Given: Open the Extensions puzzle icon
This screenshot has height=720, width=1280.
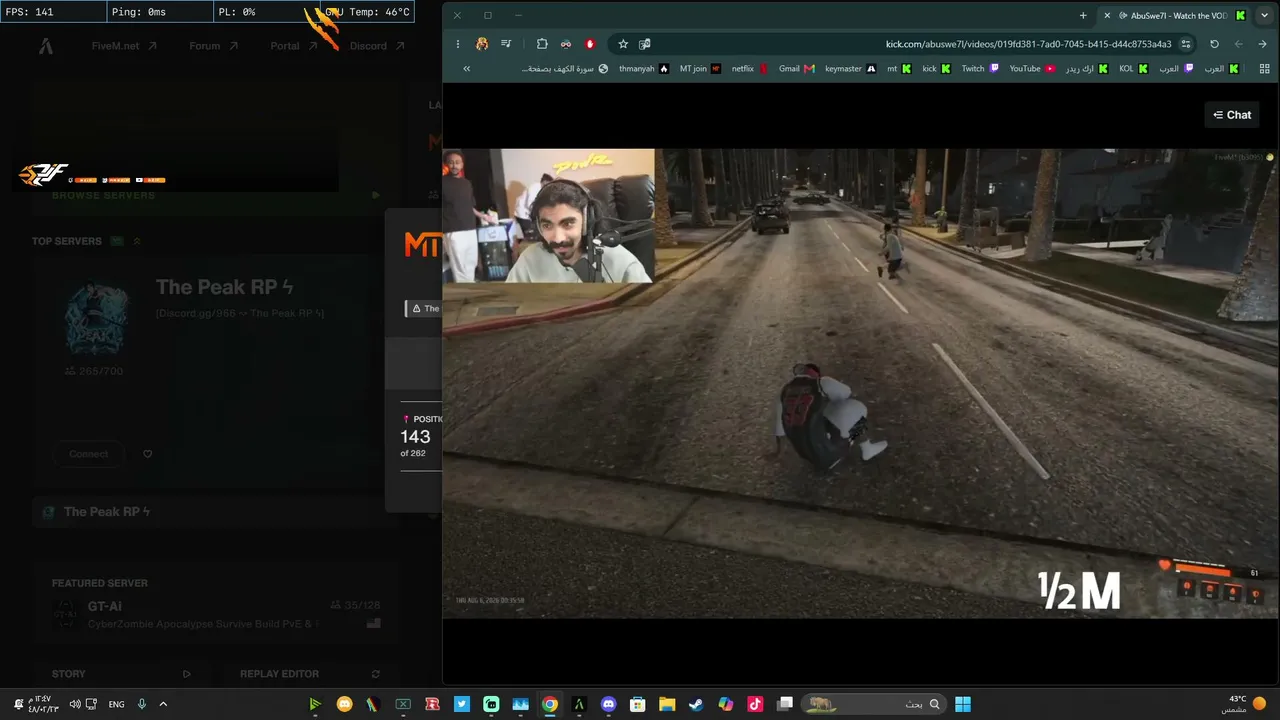Looking at the screenshot, I should click(542, 44).
